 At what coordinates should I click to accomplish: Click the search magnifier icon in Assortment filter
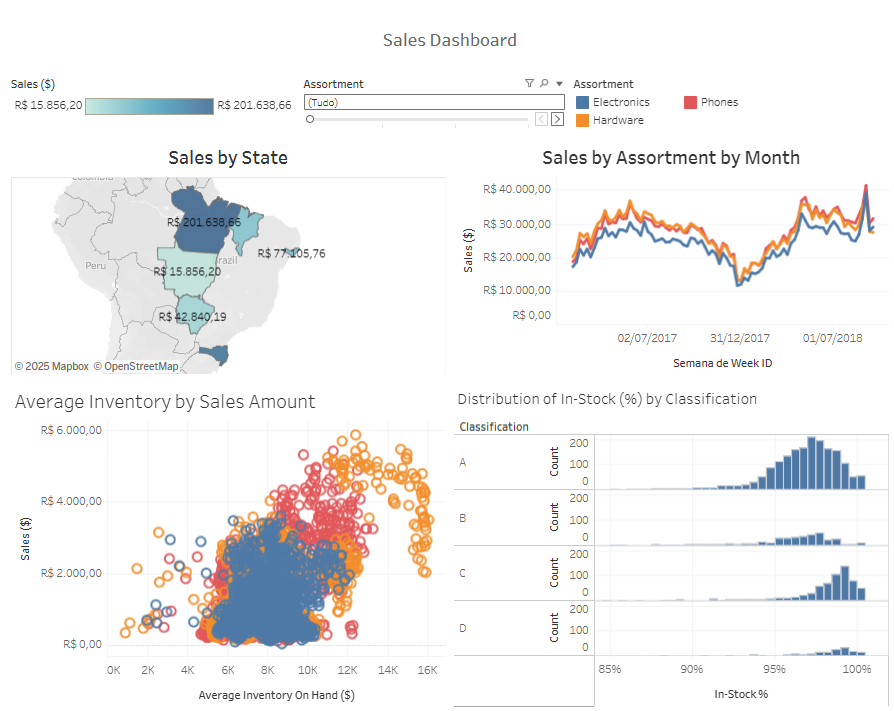tap(544, 84)
